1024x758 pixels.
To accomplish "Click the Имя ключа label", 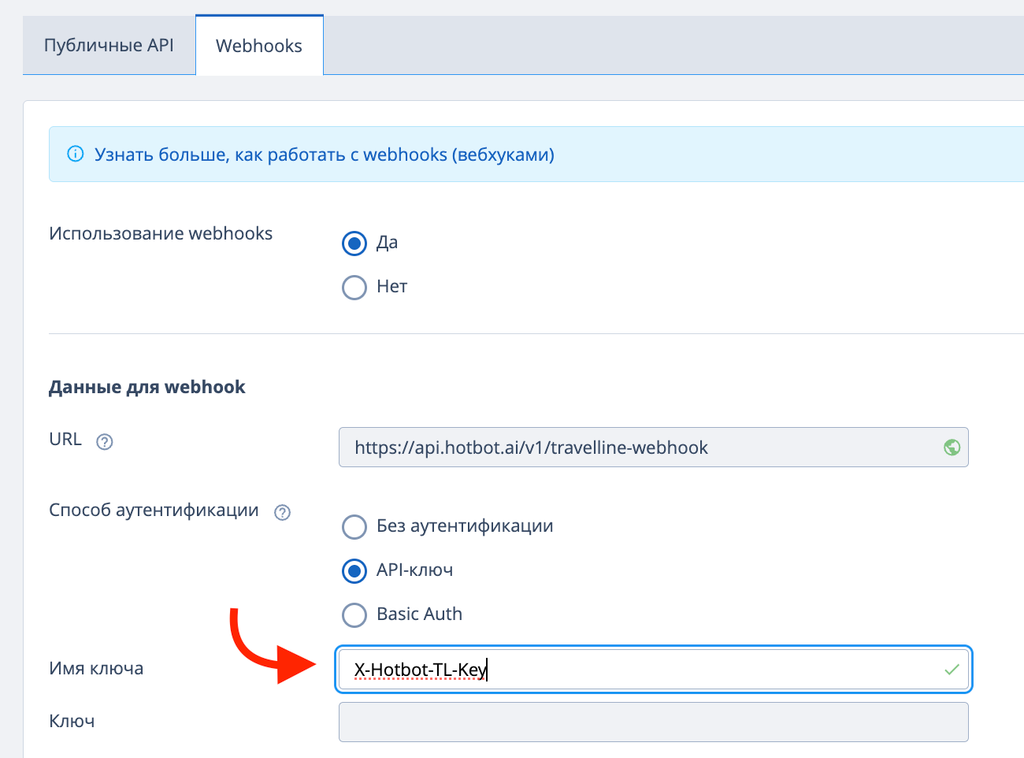I will [96, 668].
